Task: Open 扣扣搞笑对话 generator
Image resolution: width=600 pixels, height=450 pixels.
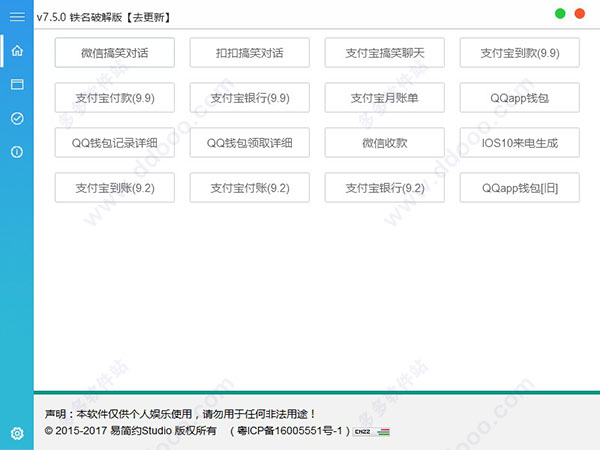Action: tap(249, 52)
